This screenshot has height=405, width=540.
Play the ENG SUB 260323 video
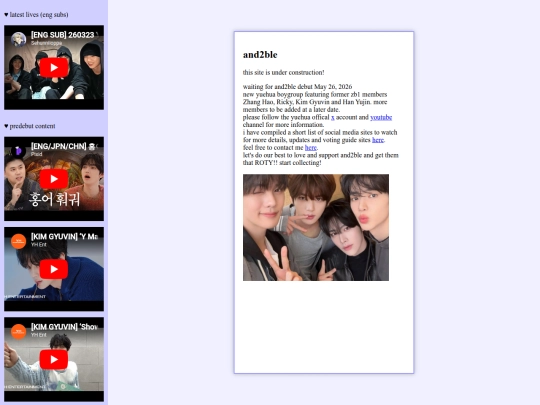coord(54,68)
